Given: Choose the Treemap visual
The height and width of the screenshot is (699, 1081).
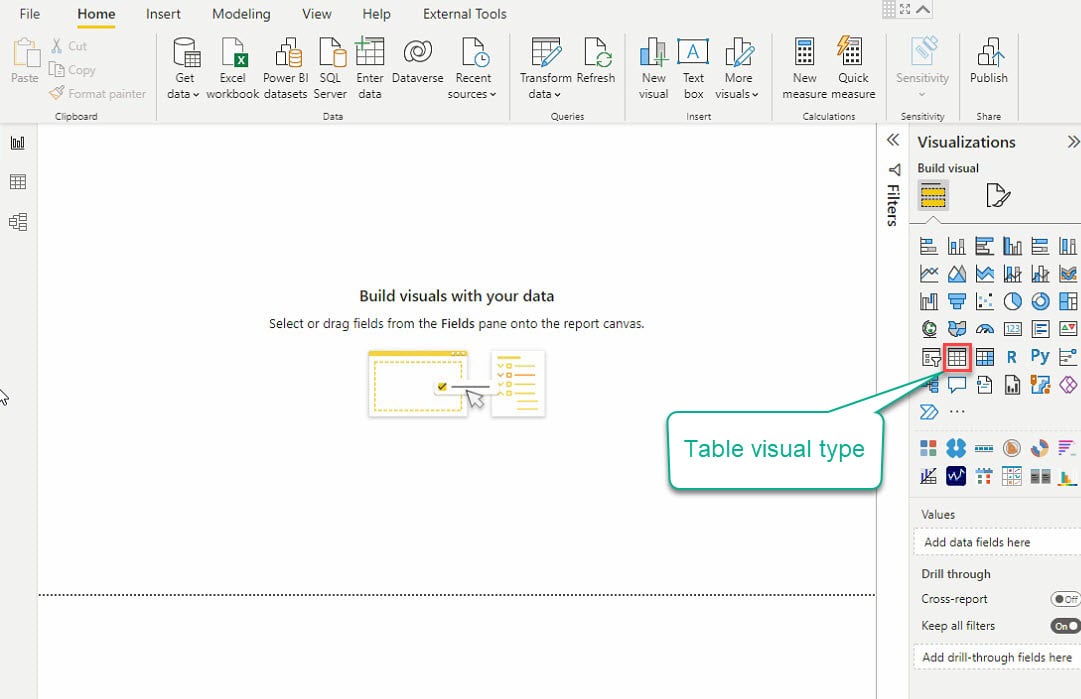Looking at the screenshot, I should [1067, 301].
